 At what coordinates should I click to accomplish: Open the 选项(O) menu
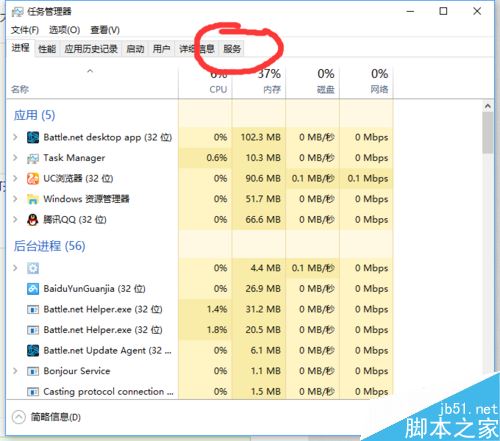(64, 30)
